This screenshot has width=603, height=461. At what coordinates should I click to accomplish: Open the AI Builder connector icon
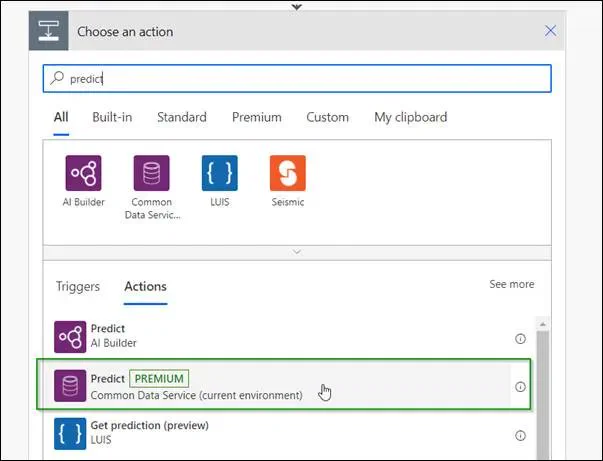point(83,173)
